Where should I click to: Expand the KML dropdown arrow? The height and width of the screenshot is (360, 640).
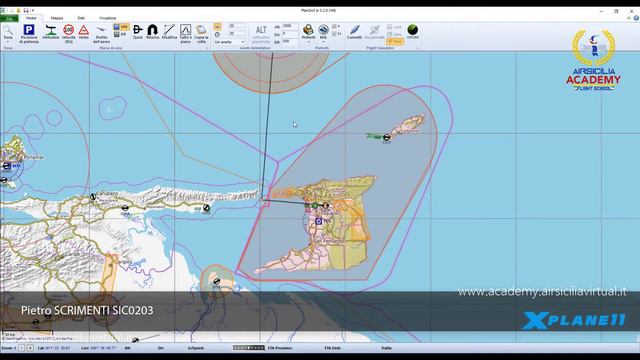click(323, 42)
